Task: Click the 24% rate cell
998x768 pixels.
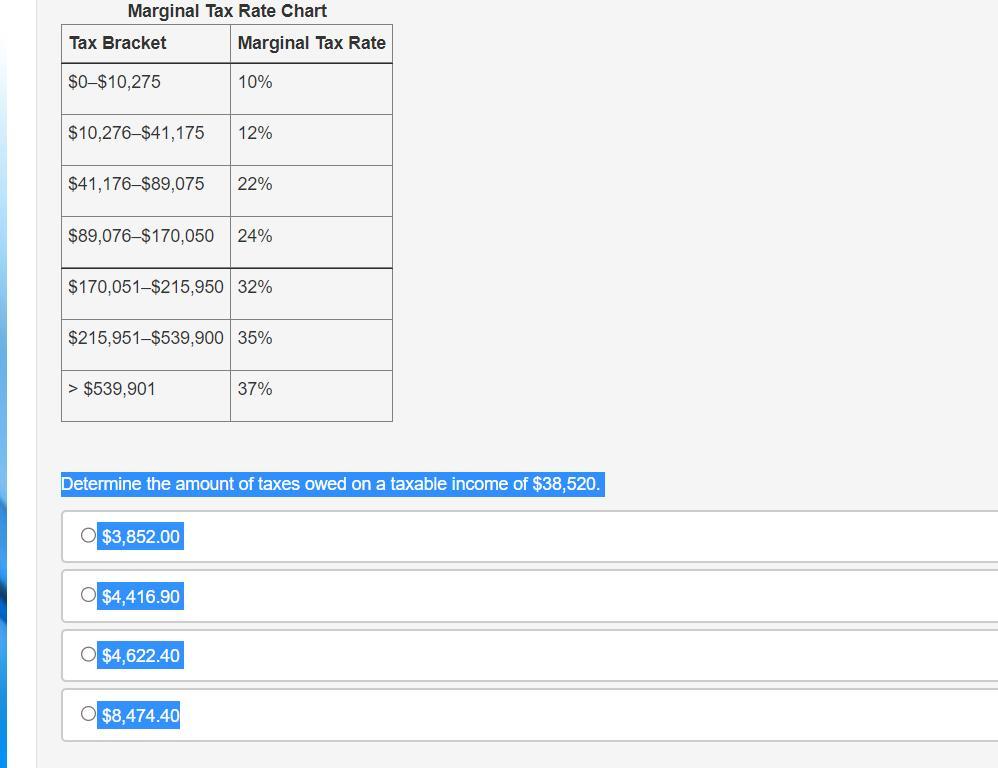Action: click(x=255, y=236)
